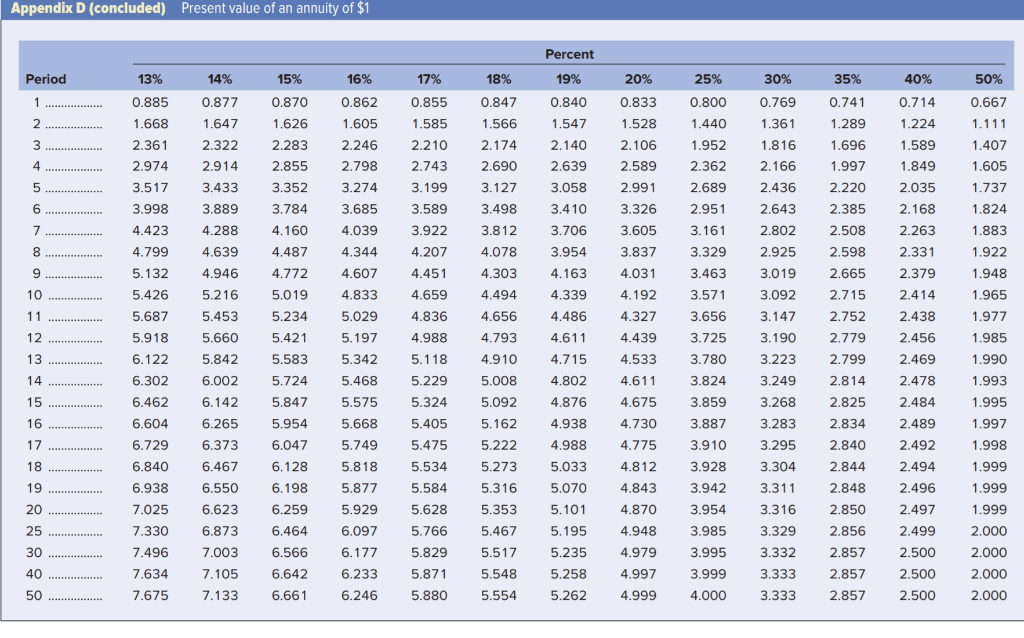The height and width of the screenshot is (638, 1024).
Task: Click value 7.634 in period 40
Action: [150, 575]
